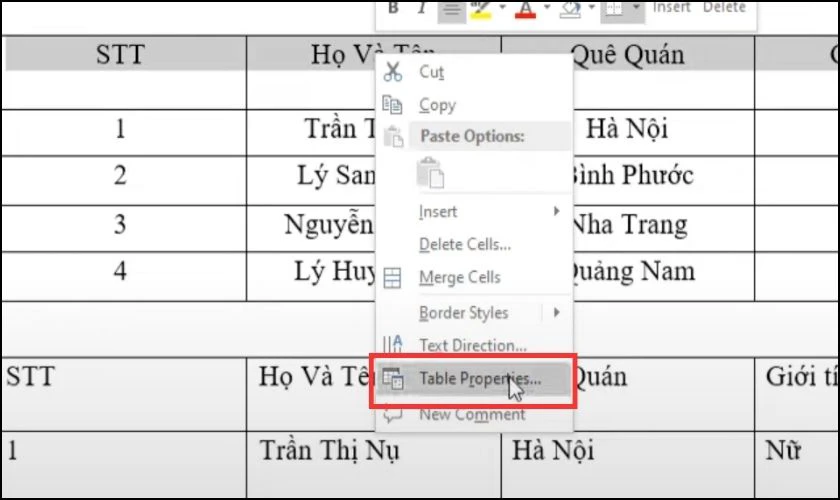
Task: Click the Cut scissors icon
Action: [x=393, y=72]
